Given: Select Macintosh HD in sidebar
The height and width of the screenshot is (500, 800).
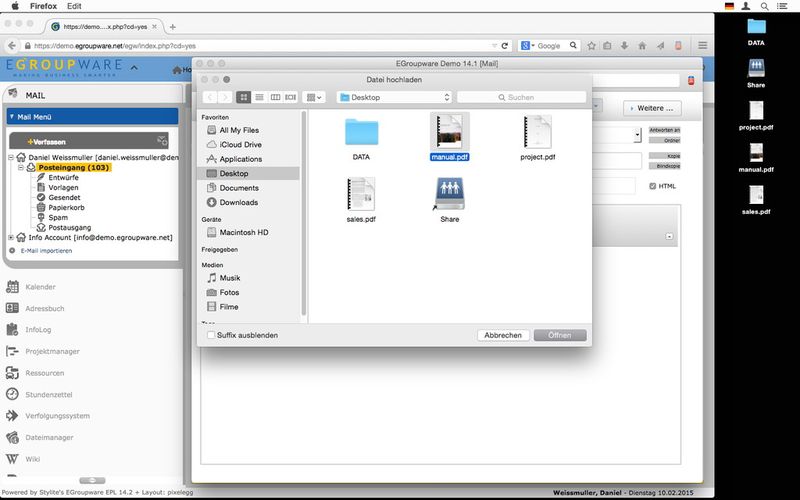Looking at the screenshot, I should tap(243, 232).
